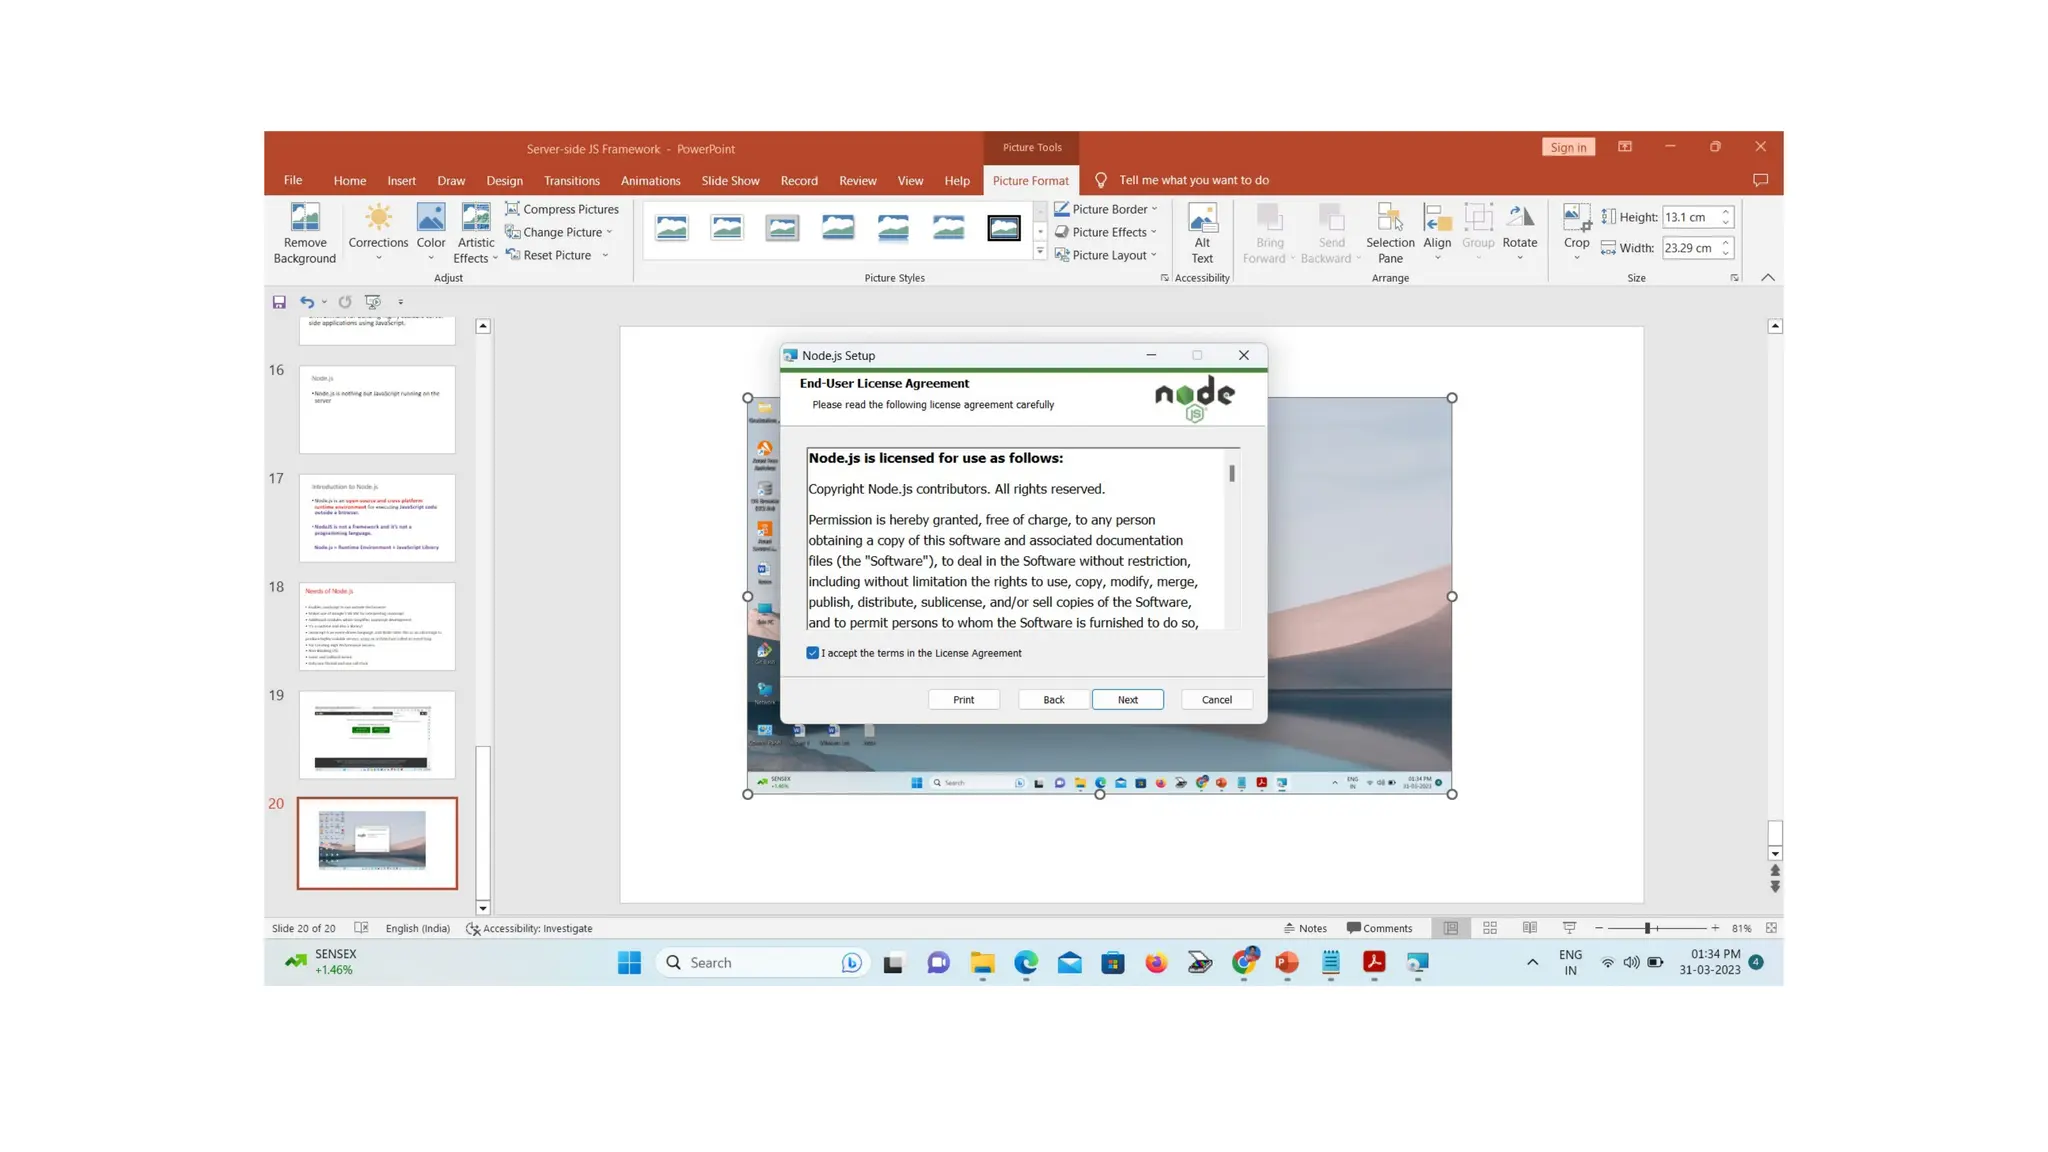Click the Windows Search box

[x=762, y=963]
